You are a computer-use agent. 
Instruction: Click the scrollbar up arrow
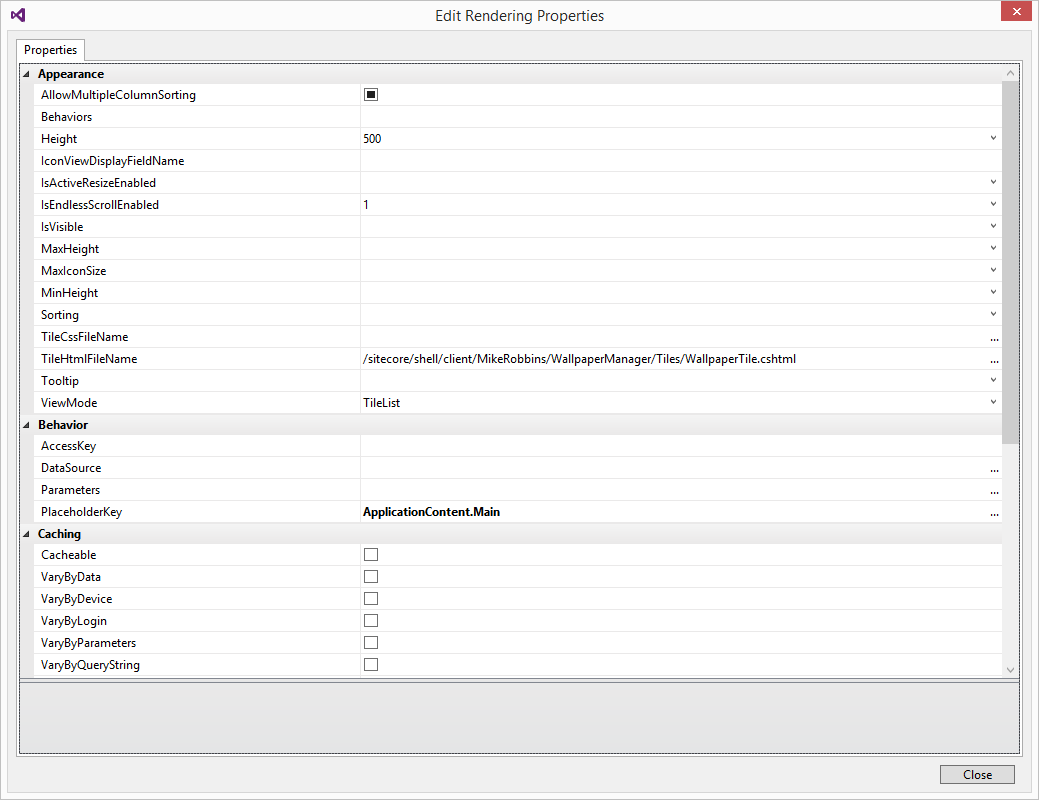(x=1010, y=73)
